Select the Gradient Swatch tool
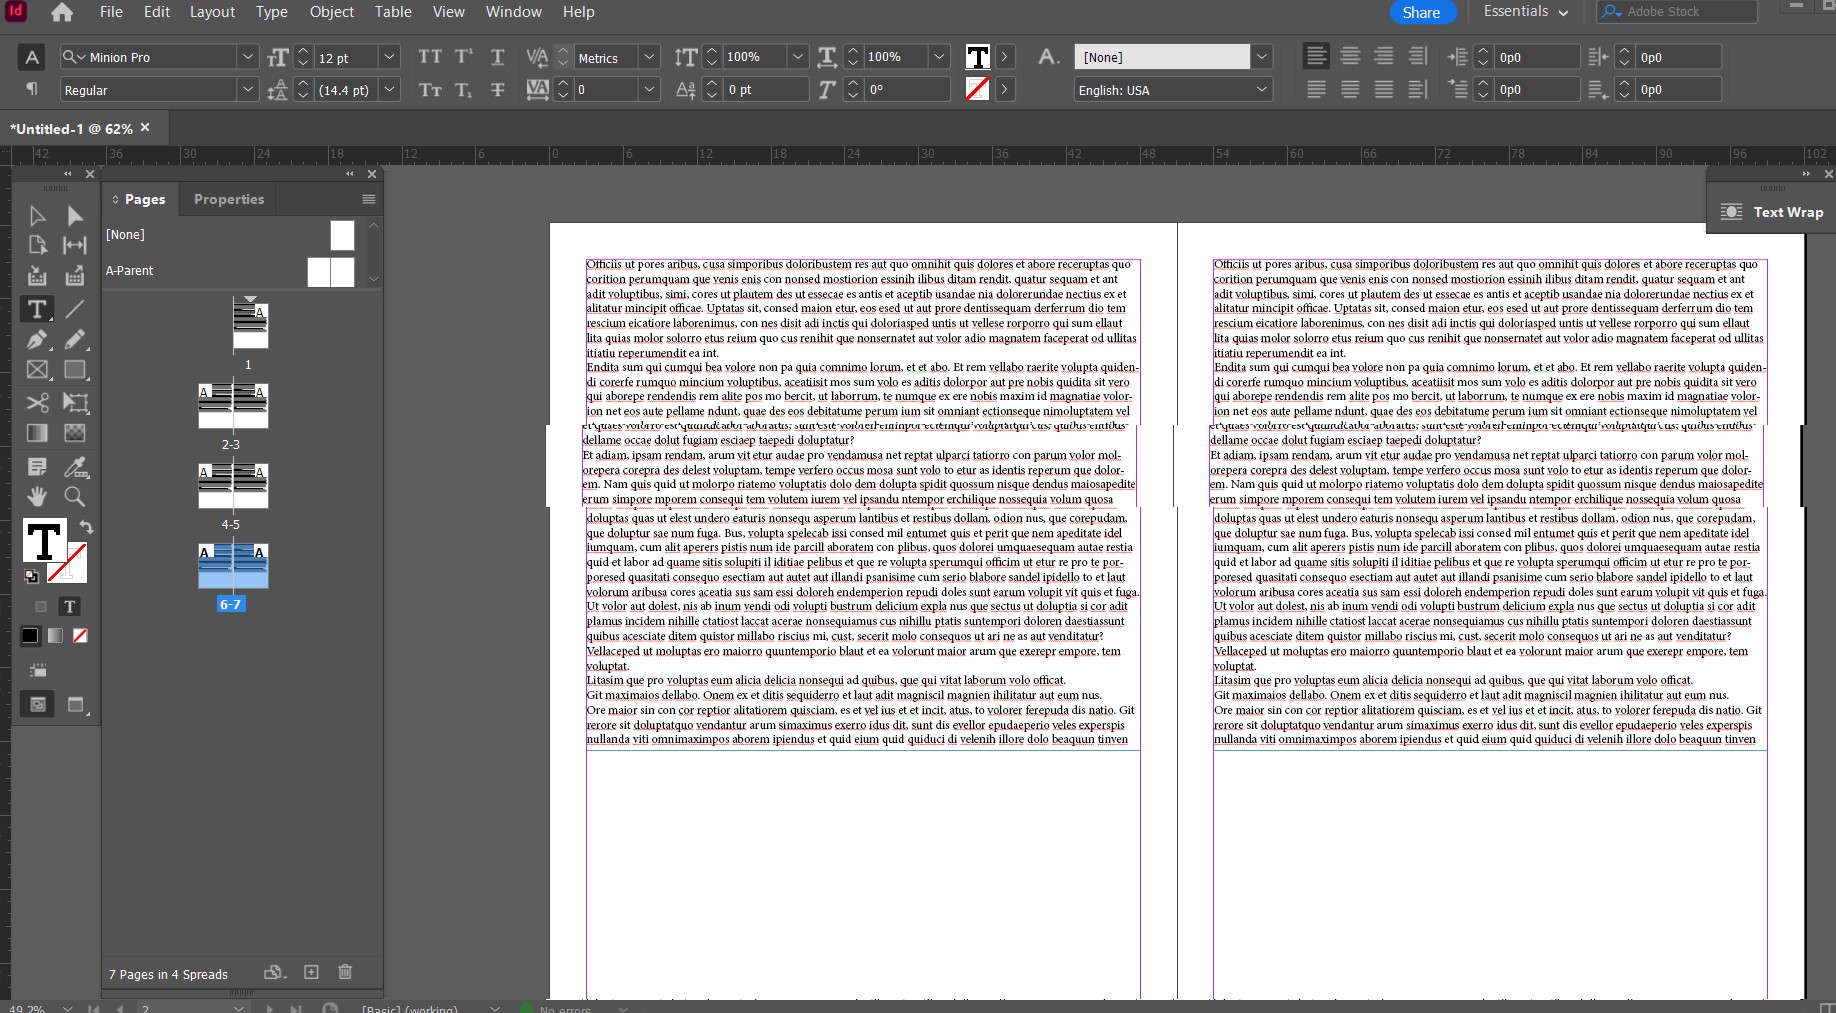Viewport: 1836px width, 1013px height. (37, 433)
